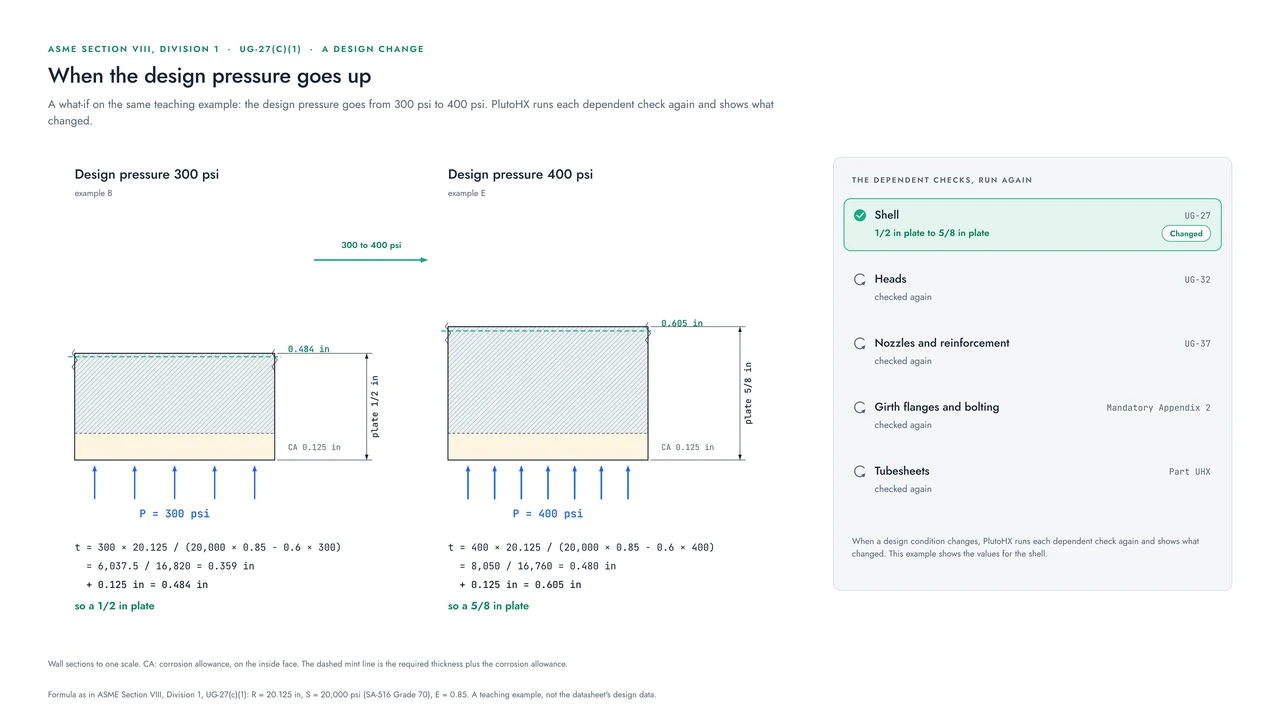Click the '300 to 400 psi' arrow label
The width and height of the screenshot is (1280, 720).
[371, 245]
